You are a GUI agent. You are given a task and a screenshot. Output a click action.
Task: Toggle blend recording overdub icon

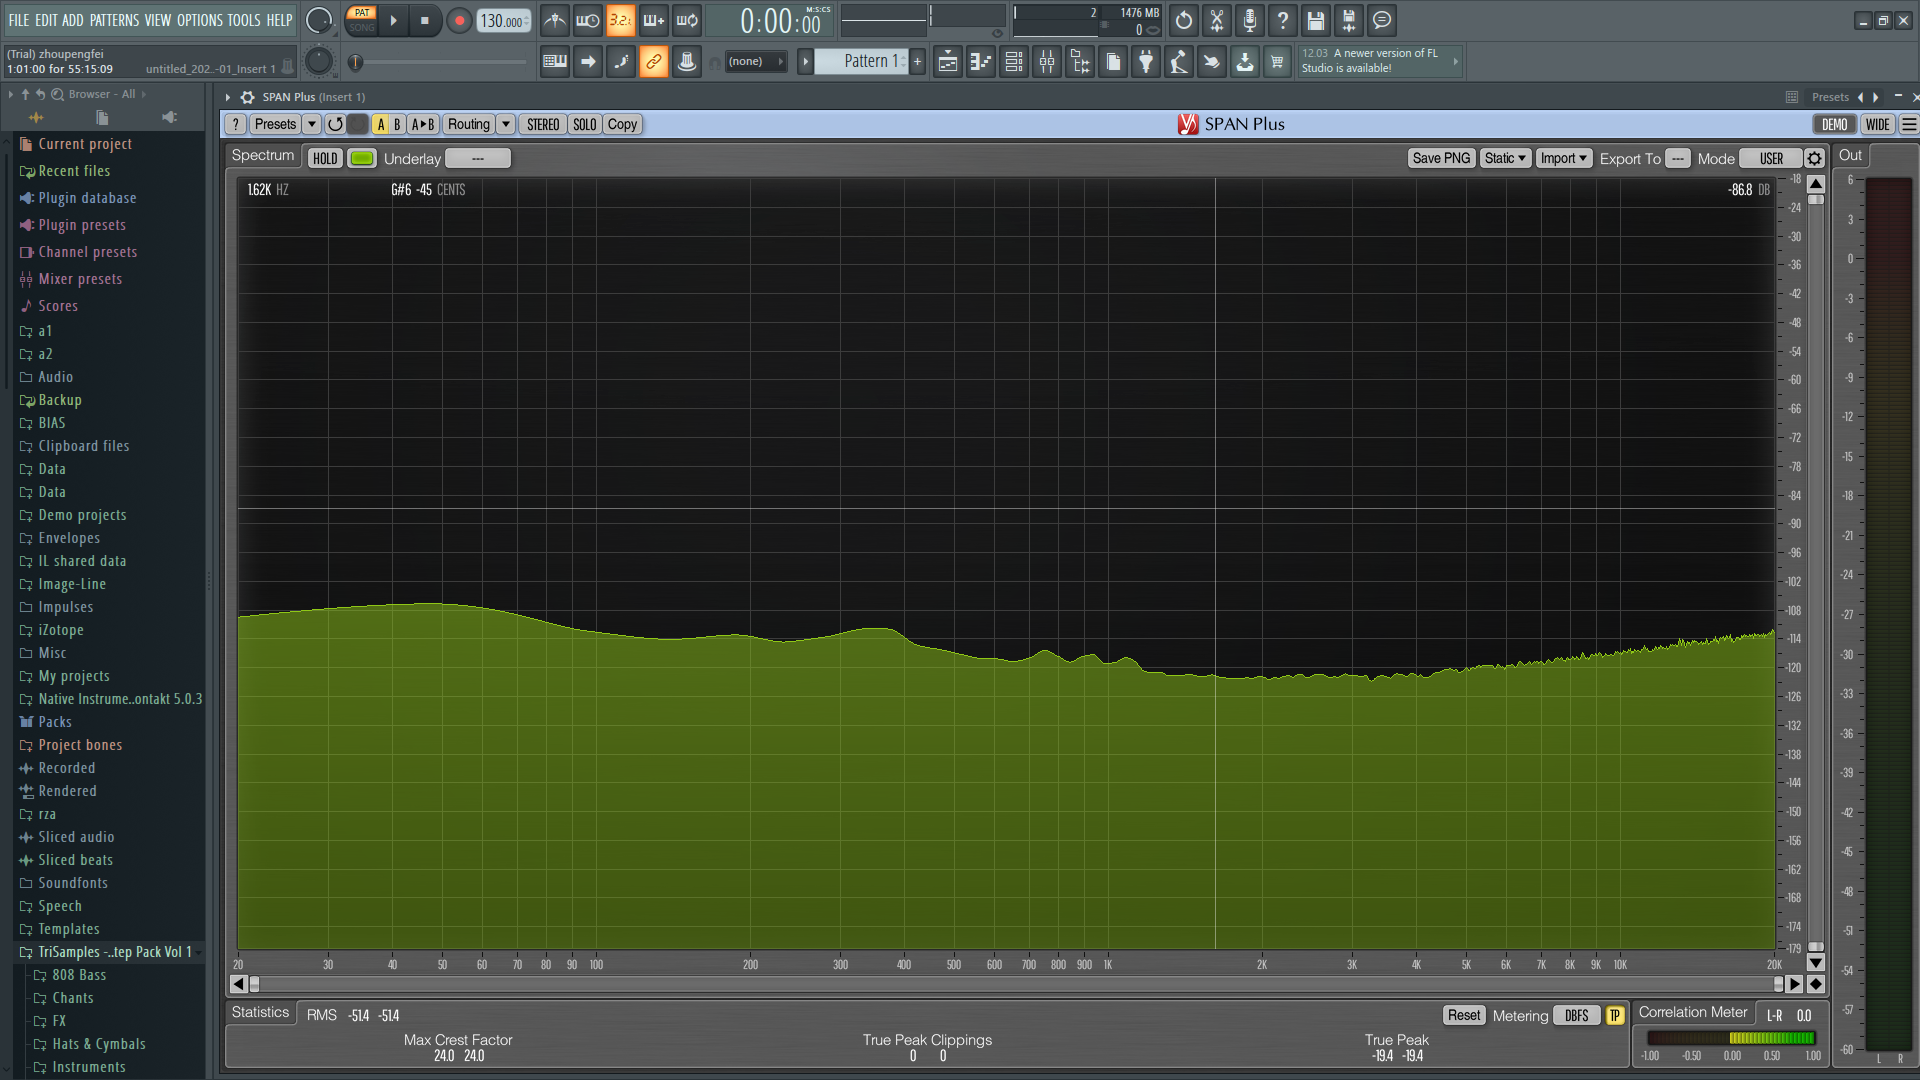pos(654,20)
